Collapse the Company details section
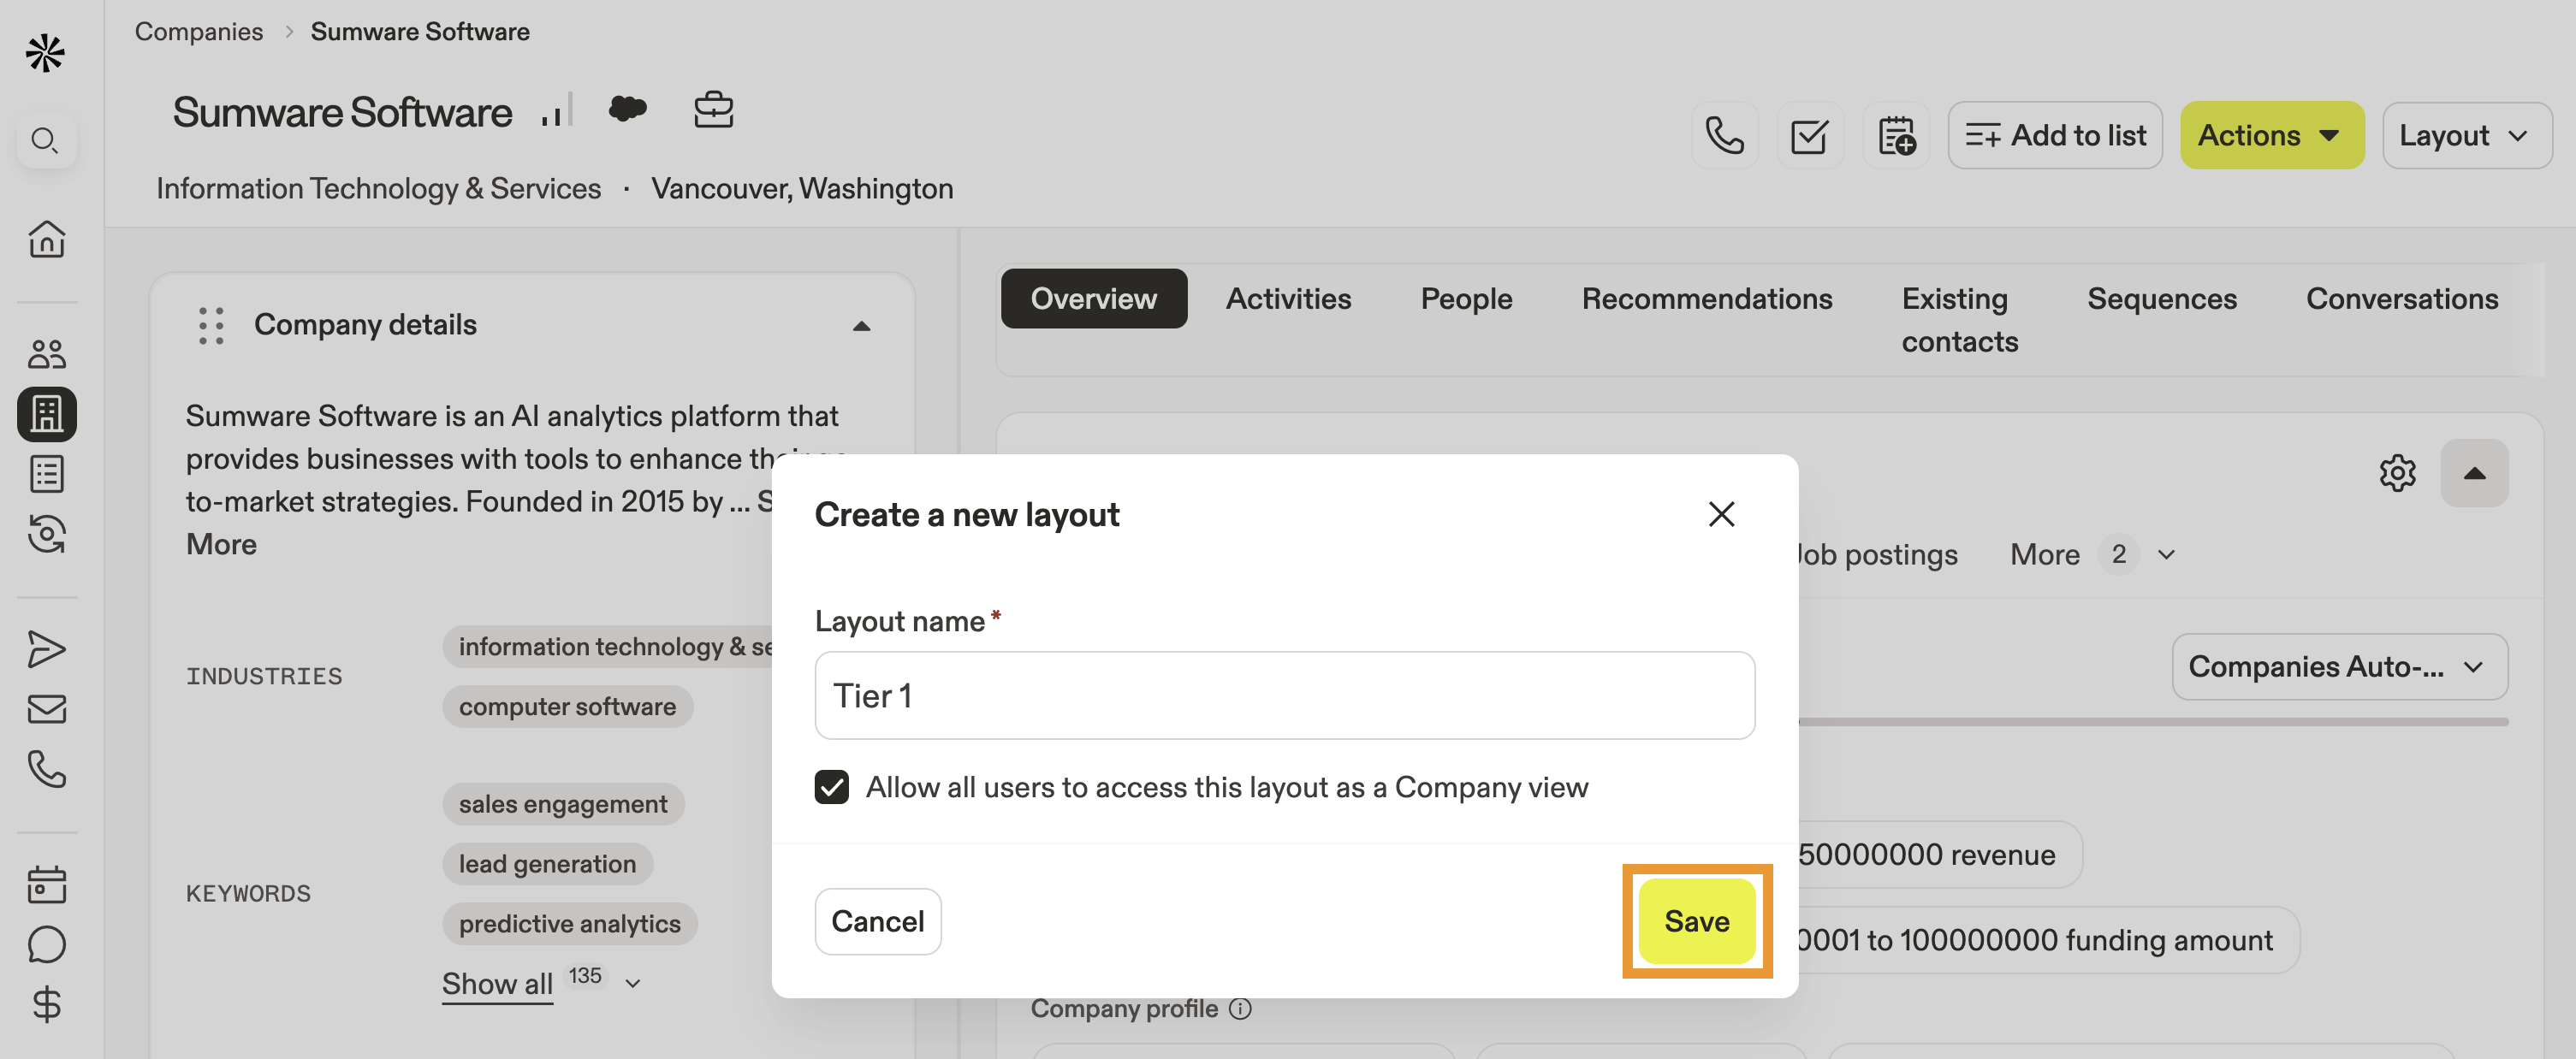The image size is (2576, 1059). click(x=861, y=326)
